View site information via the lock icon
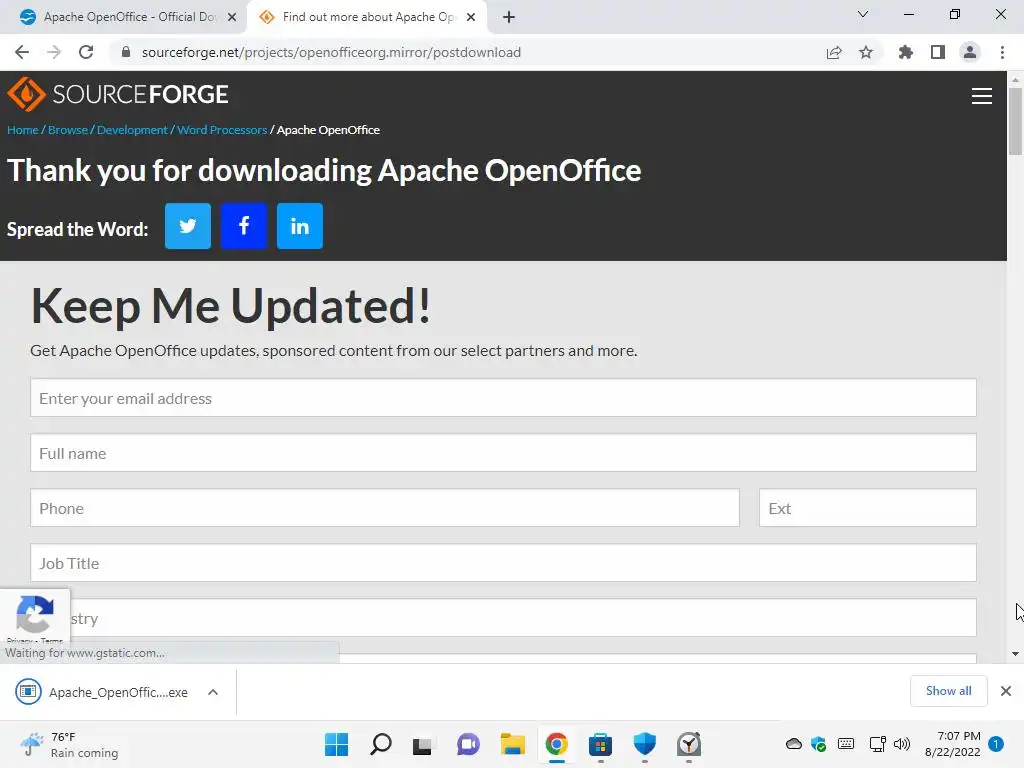 point(126,52)
